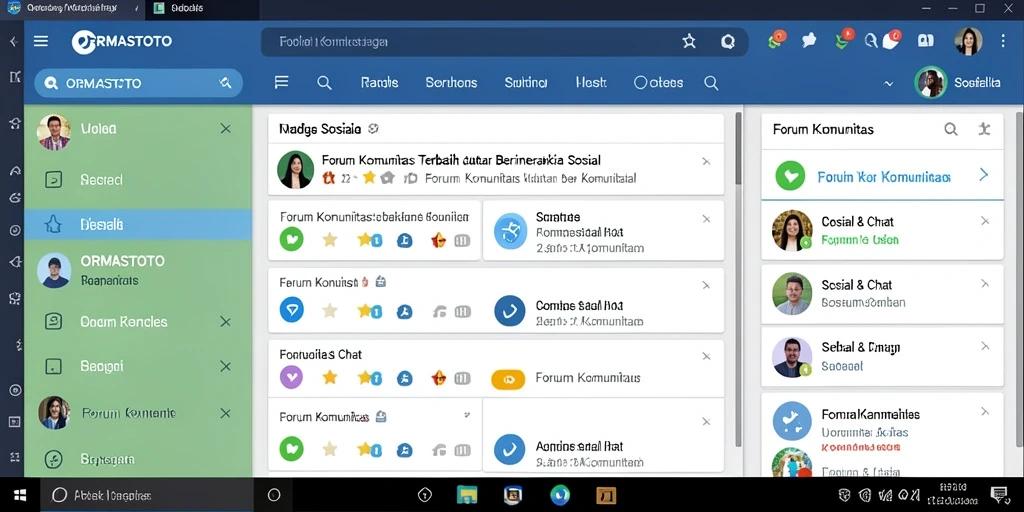The image size is (1024, 512).
Task: Expand the small chevron in Forum Komunikas card
Action: pyautogui.click(x=467, y=415)
